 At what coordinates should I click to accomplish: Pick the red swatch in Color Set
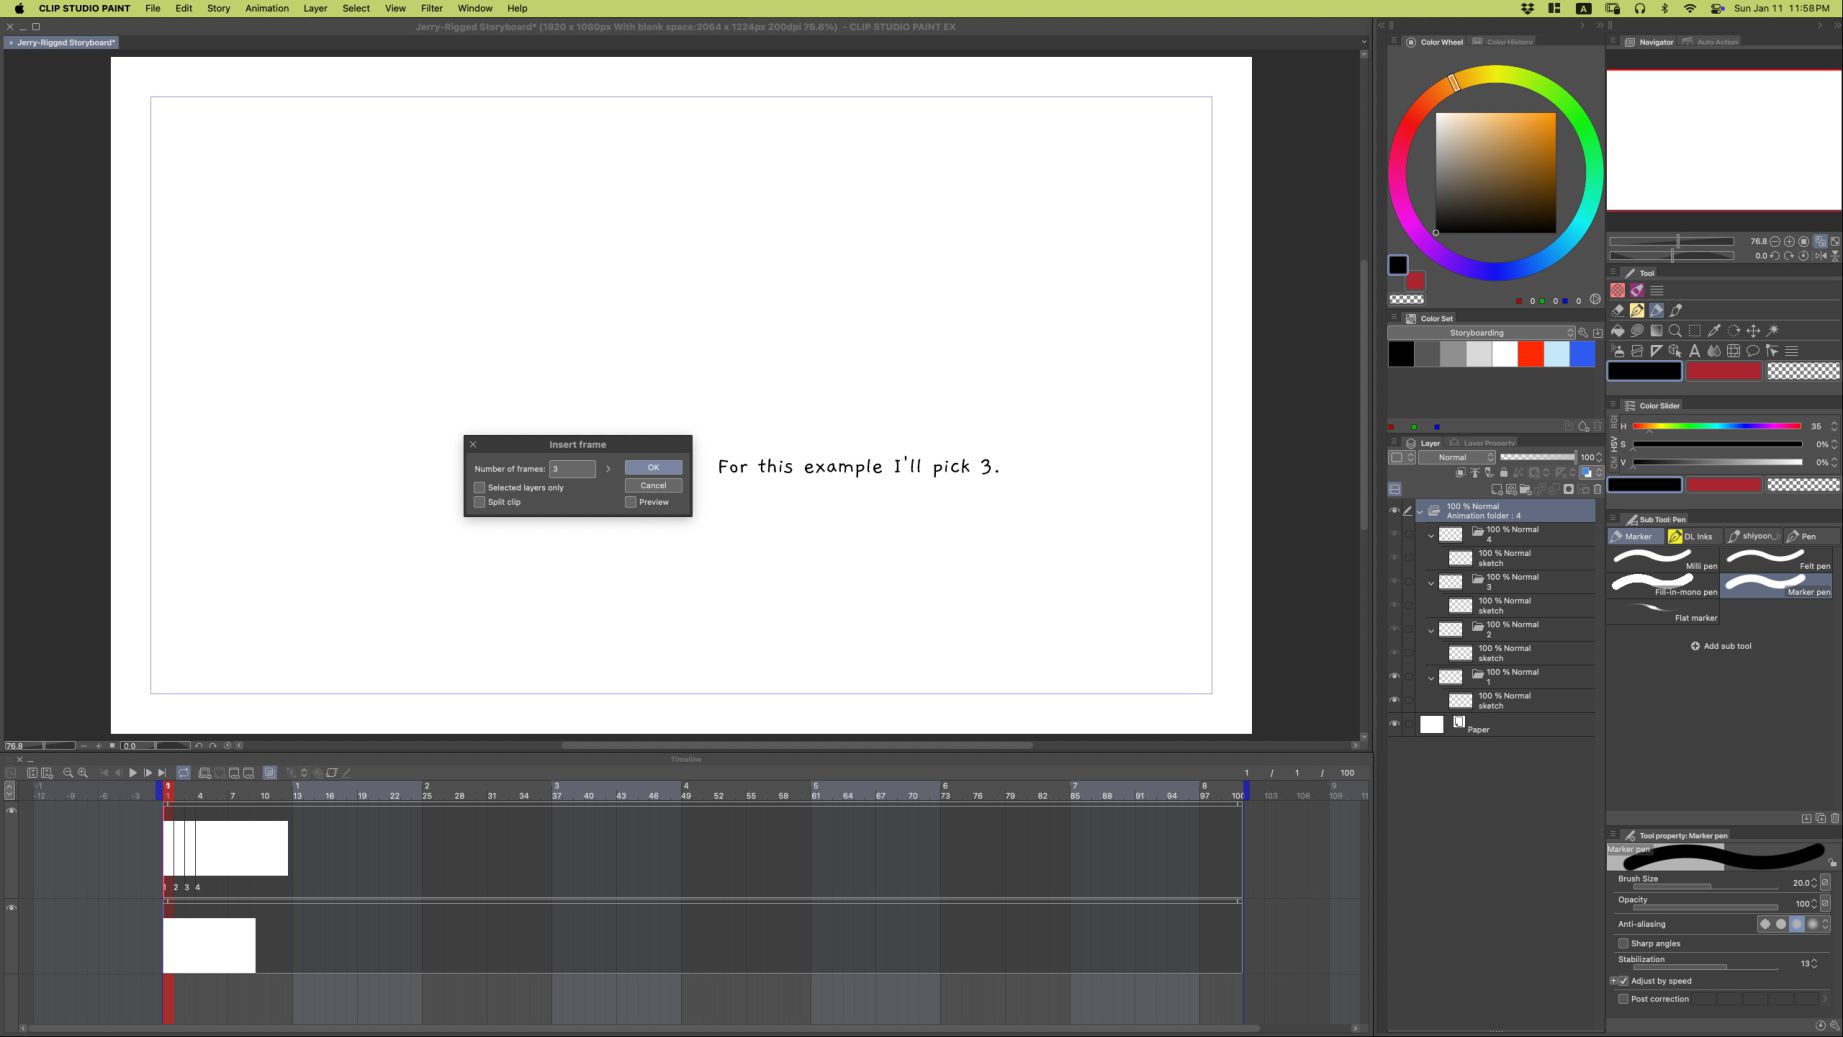tap(1530, 354)
